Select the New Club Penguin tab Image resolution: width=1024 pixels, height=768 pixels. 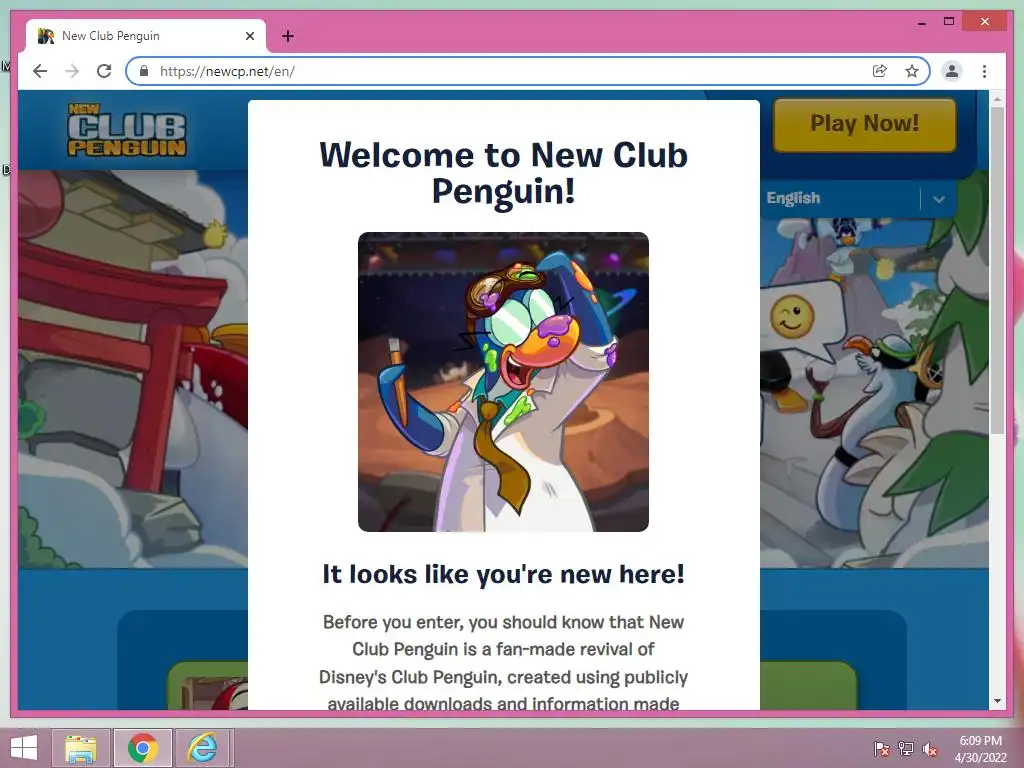pos(146,36)
